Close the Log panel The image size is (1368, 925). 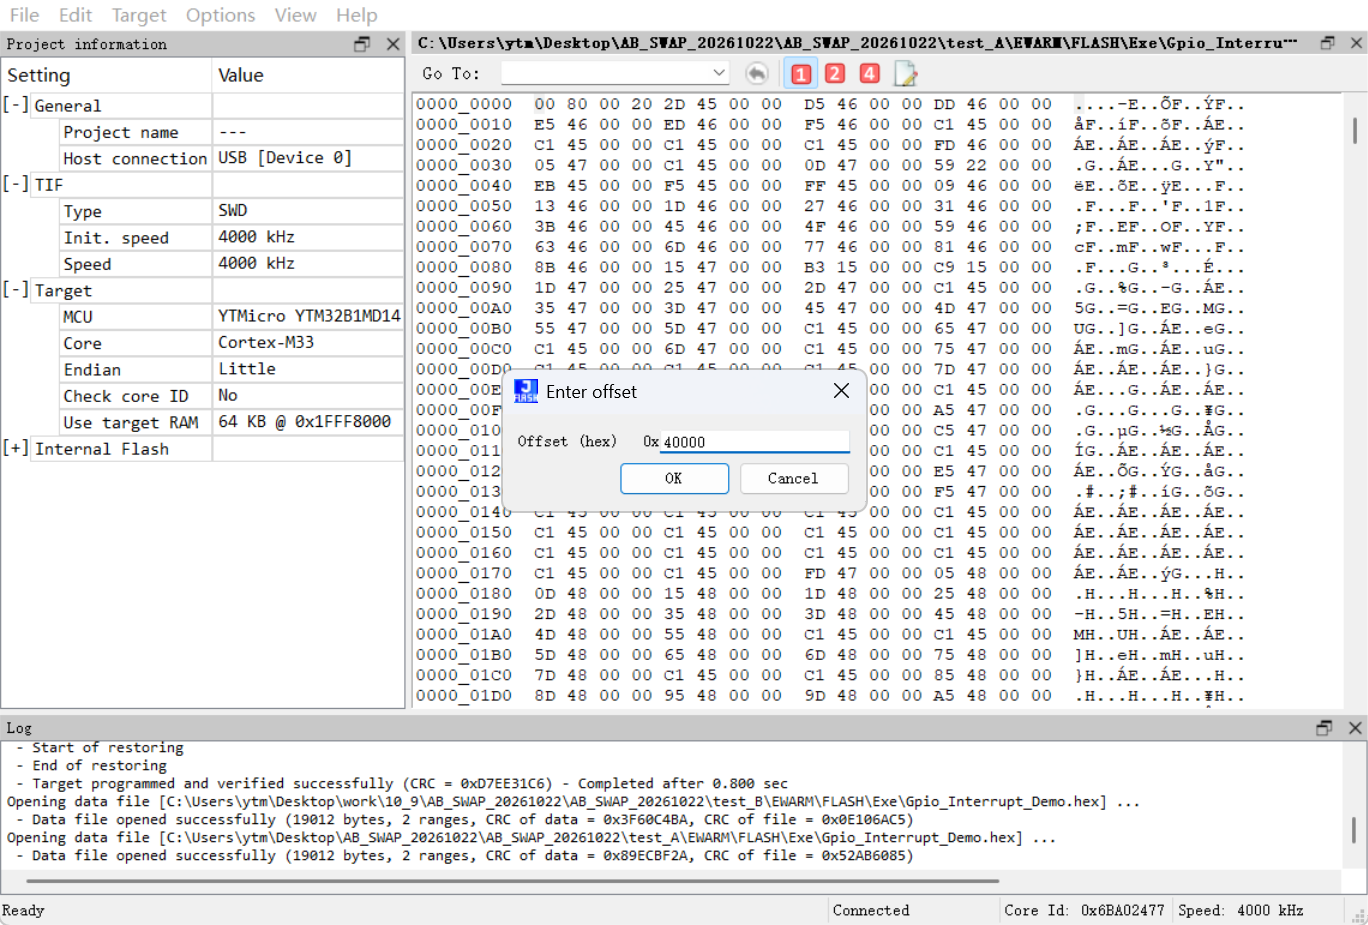pyautogui.click(x=1355, y=728)
